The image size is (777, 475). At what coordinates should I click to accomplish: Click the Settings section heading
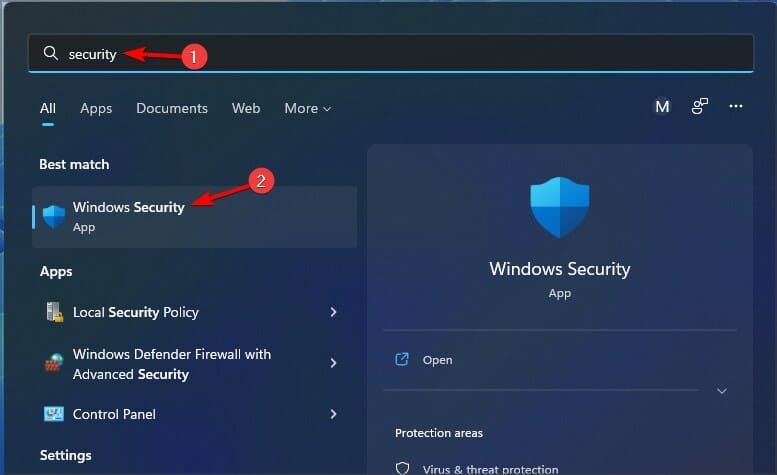[x=65, y=455]
